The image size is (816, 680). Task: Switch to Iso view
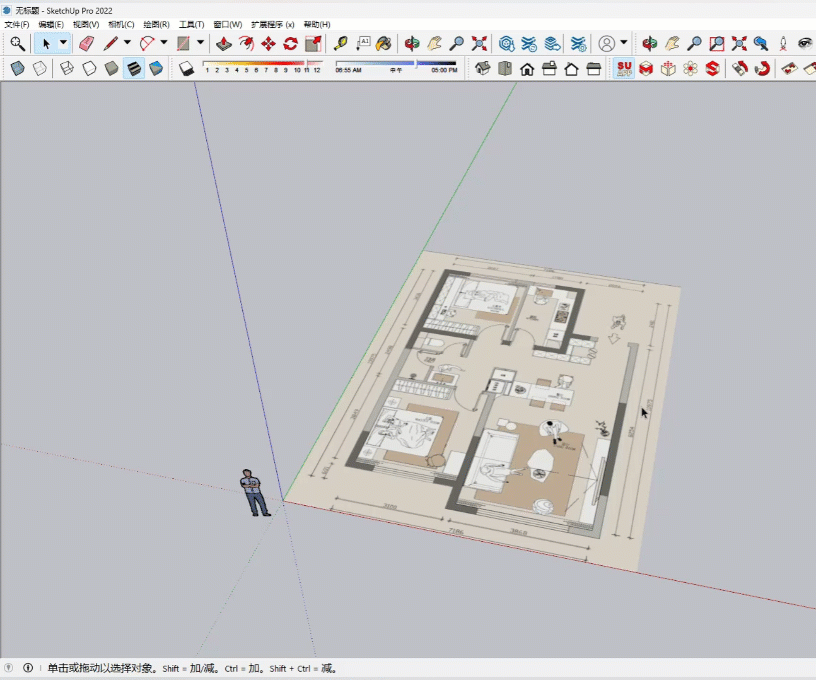tap(483, 69)
